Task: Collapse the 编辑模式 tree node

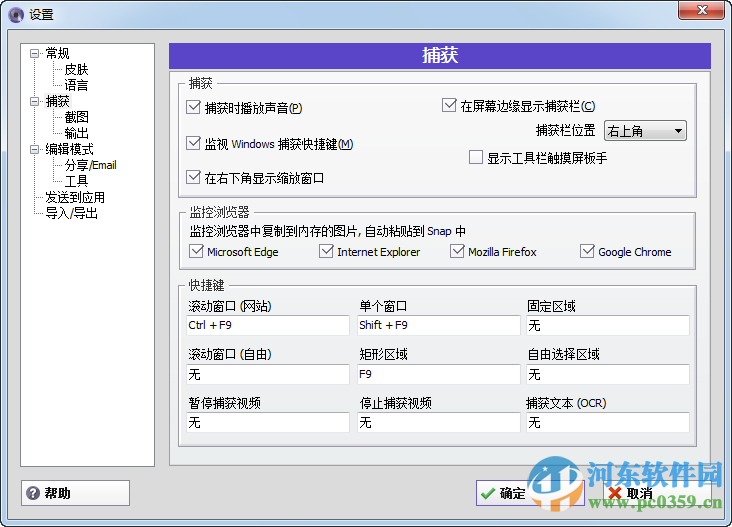Action: tap(34, 149)
